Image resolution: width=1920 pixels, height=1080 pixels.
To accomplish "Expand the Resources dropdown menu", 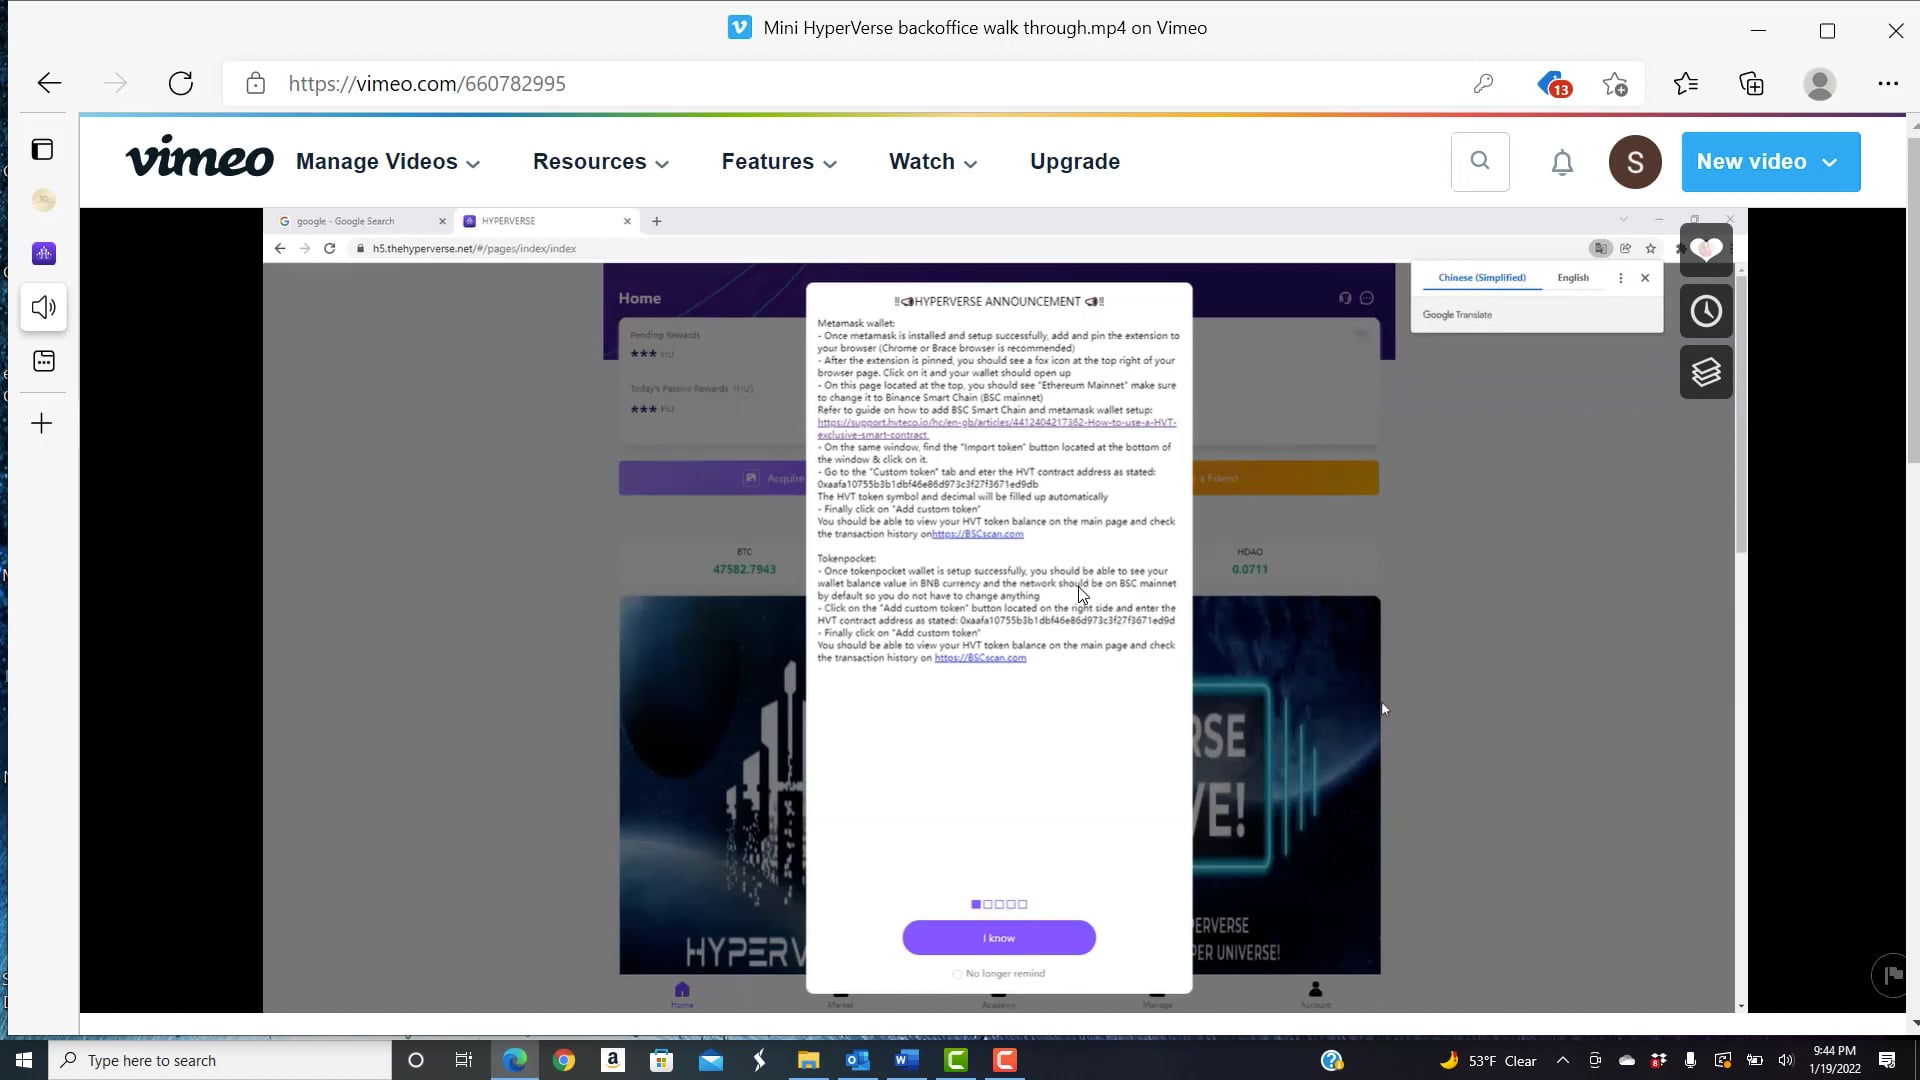I will click(x=600, y=162).
